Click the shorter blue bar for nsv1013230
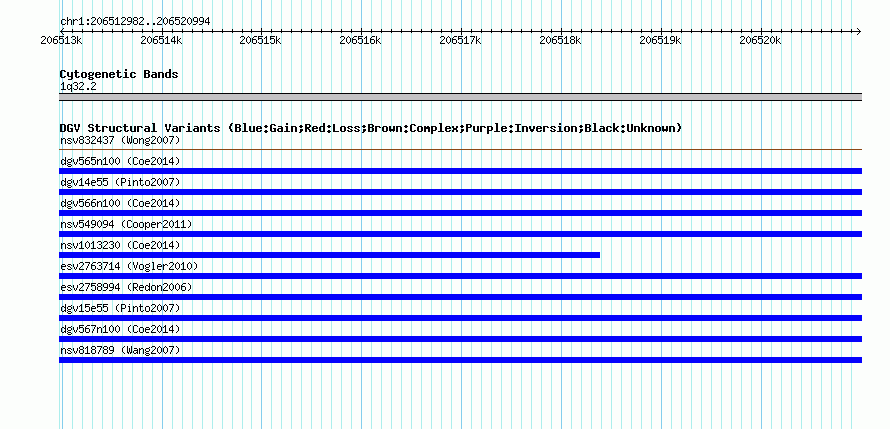The width and height of the screenshot is (890, 429). (329, 255)
